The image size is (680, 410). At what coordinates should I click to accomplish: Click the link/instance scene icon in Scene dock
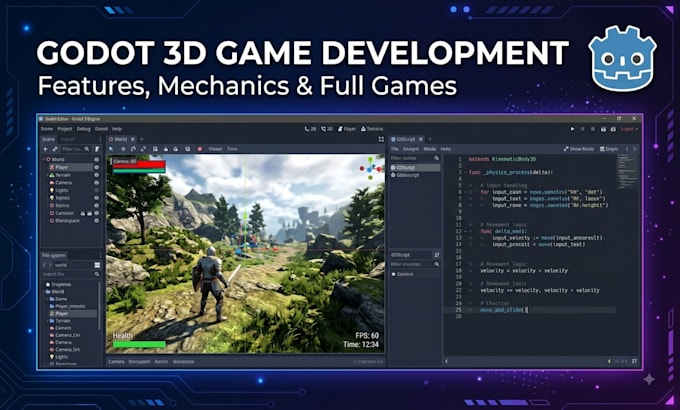click(55, 149)
